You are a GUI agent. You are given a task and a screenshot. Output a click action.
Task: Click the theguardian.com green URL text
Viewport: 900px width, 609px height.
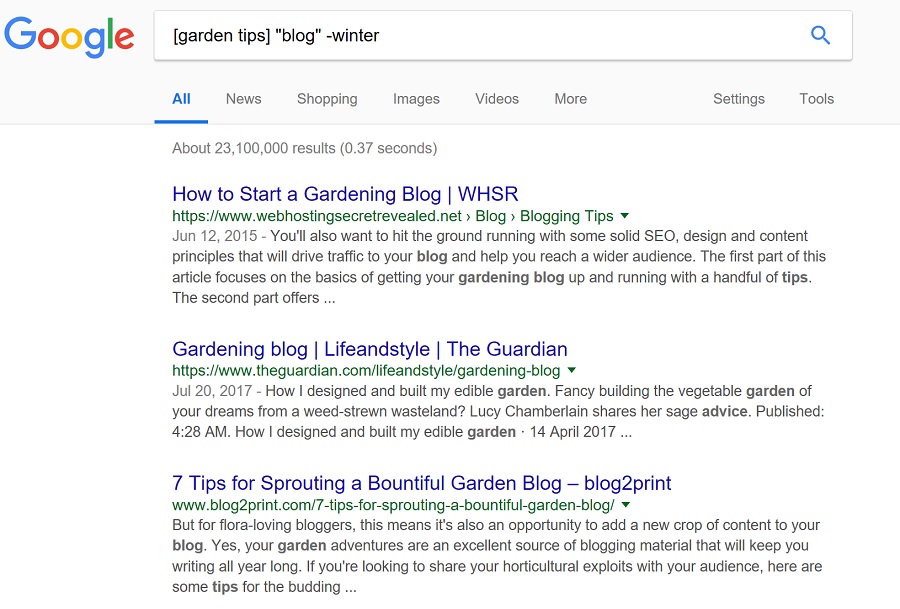coord(366,370)
